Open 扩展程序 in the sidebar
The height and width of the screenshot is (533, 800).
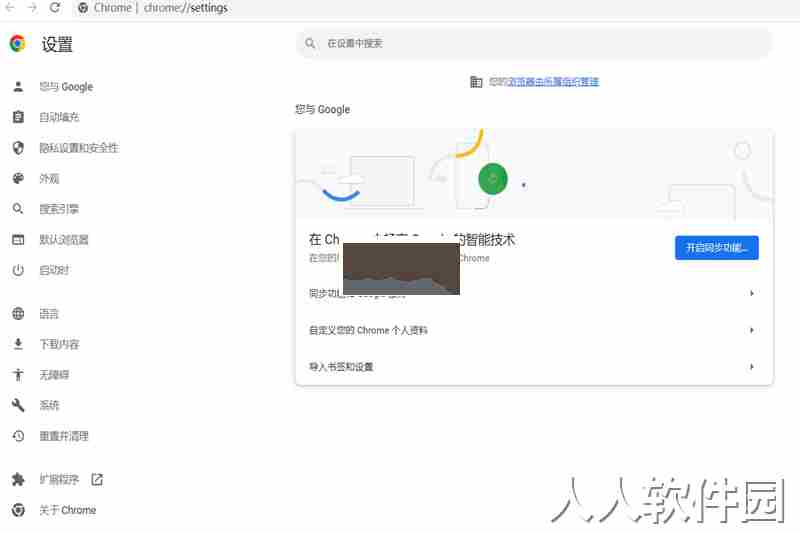point(59,479)
